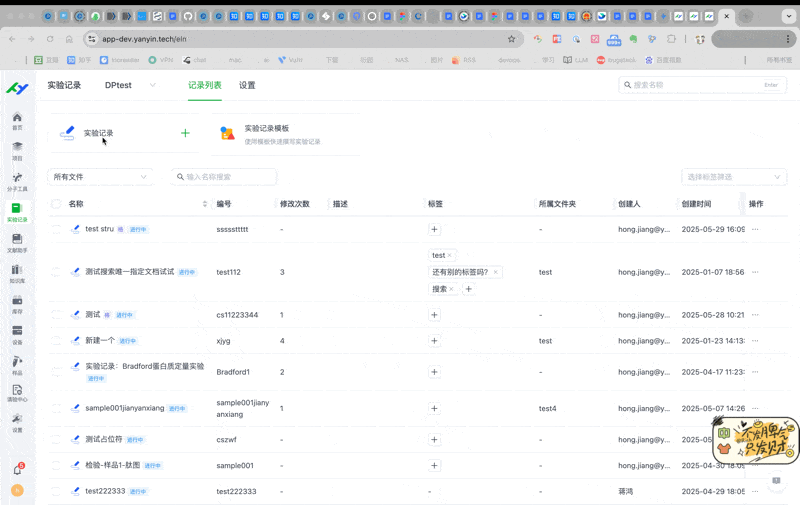Open the test stru record

point(99,229)
